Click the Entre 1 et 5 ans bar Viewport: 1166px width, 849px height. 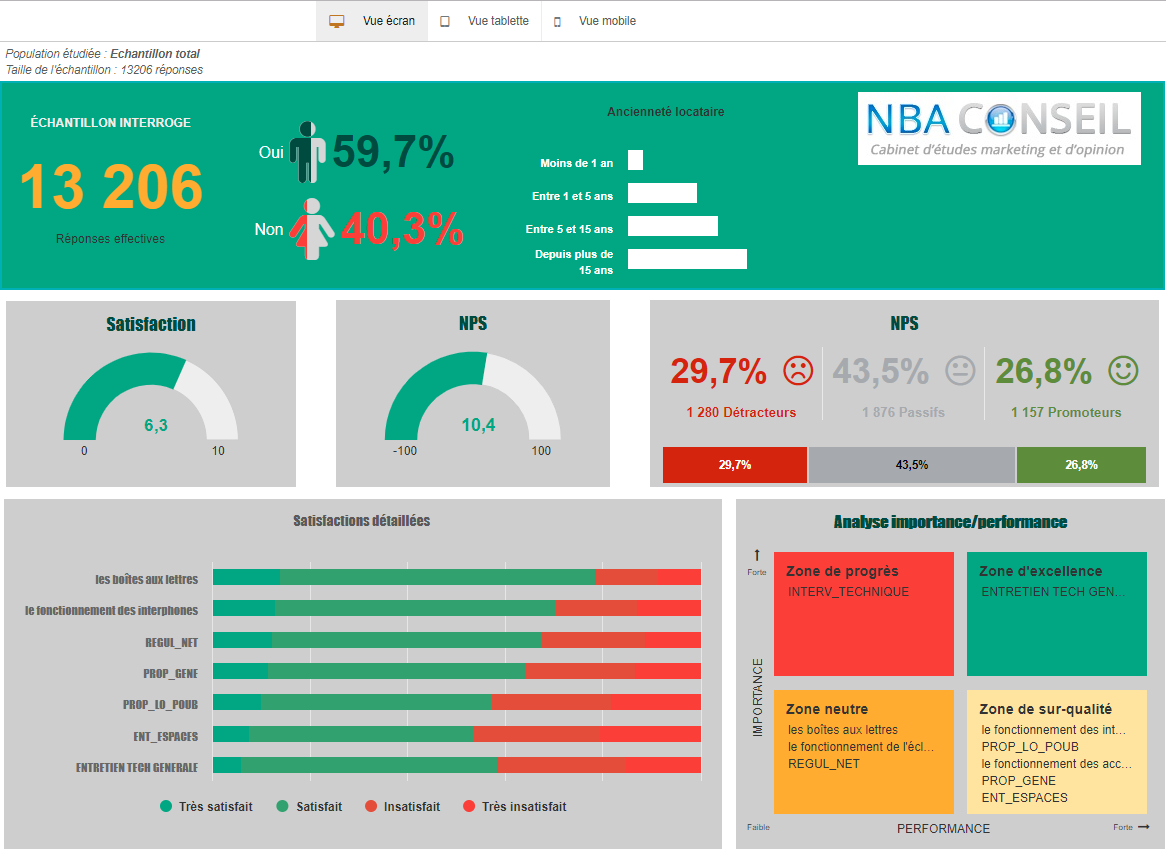point(662,193)
